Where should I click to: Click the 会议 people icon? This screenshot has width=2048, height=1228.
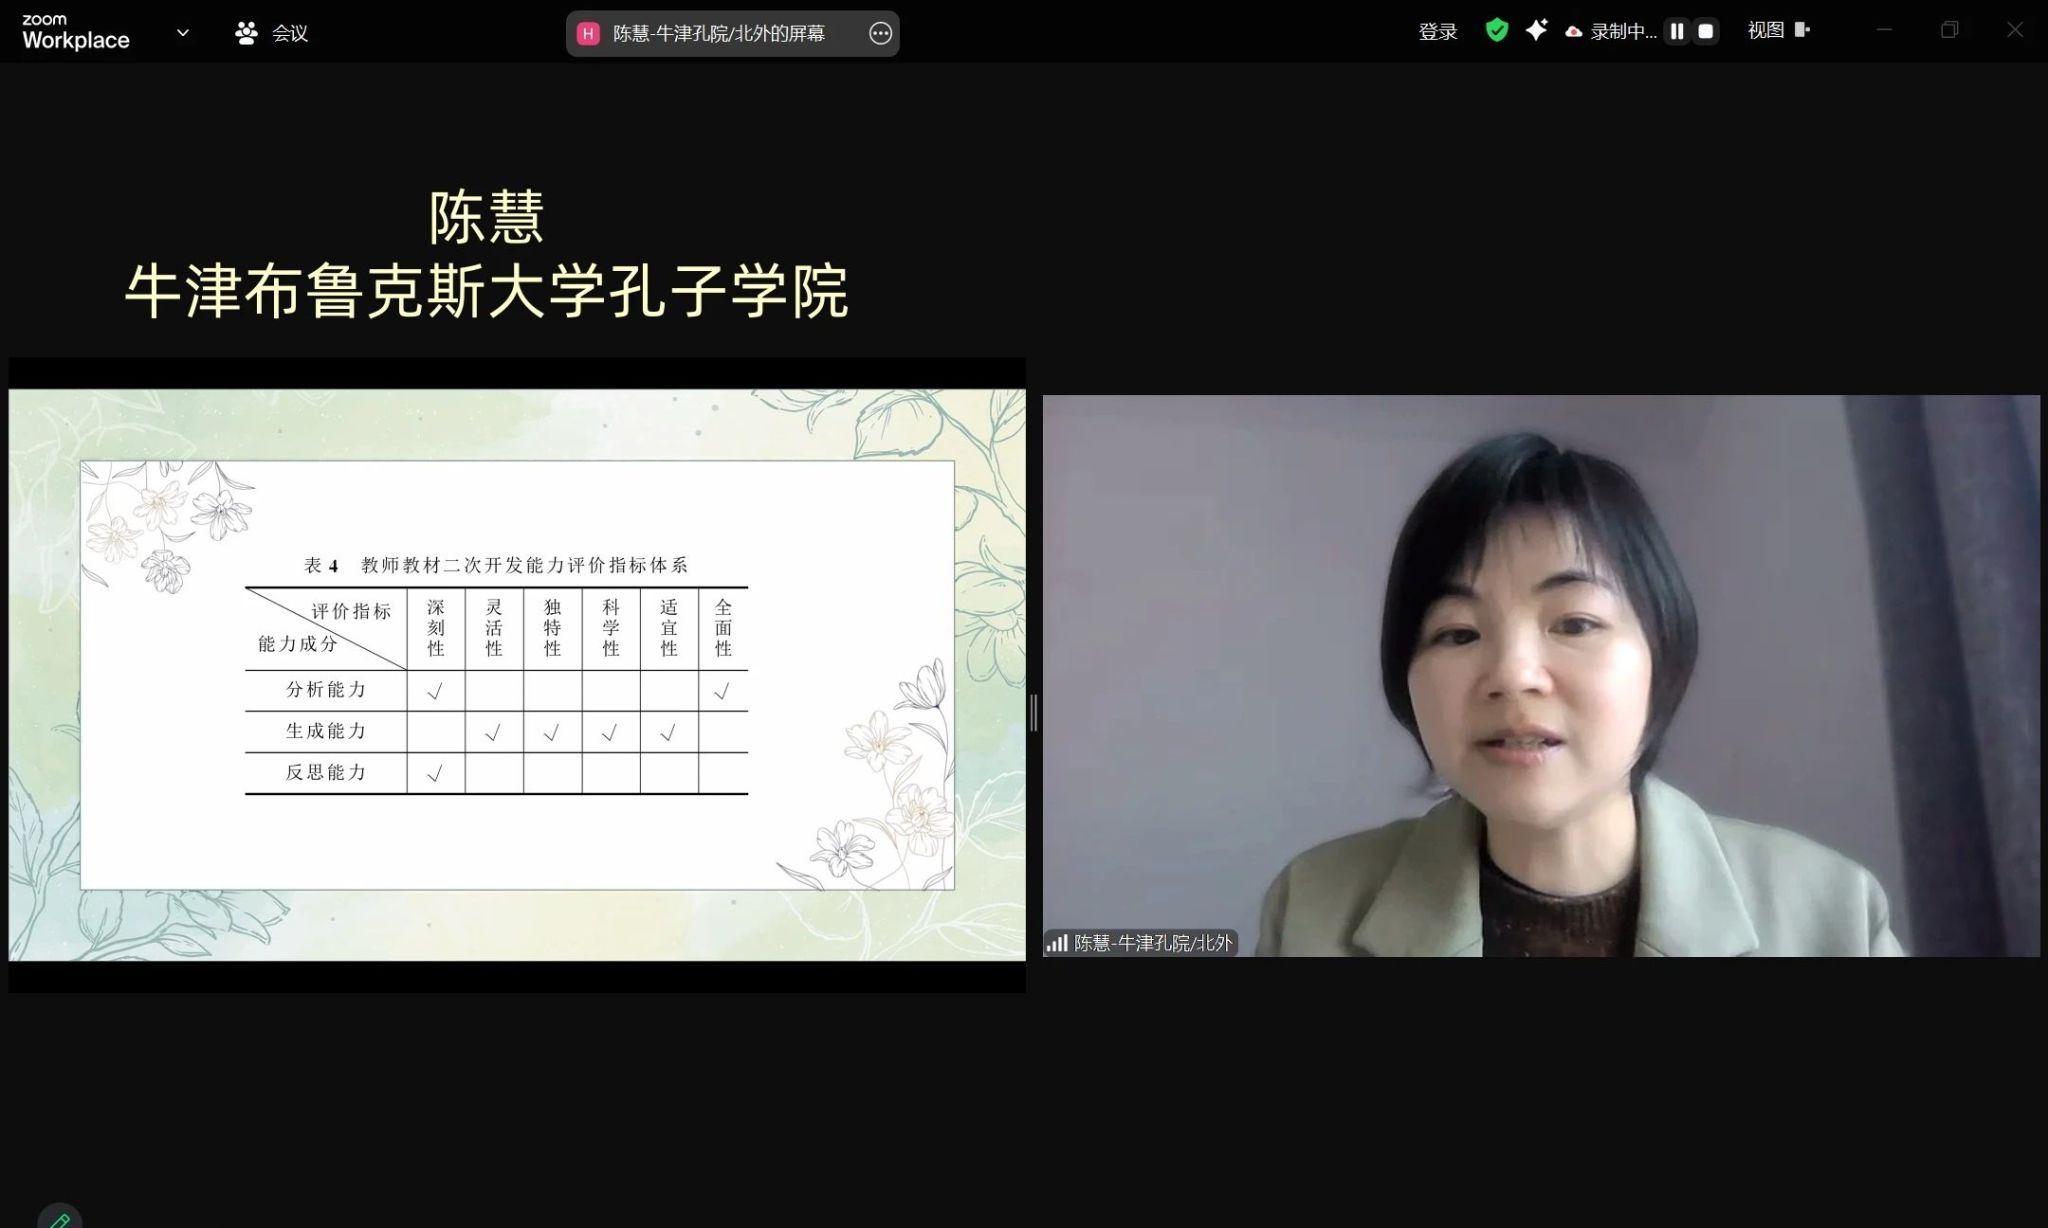pos(246,33)
